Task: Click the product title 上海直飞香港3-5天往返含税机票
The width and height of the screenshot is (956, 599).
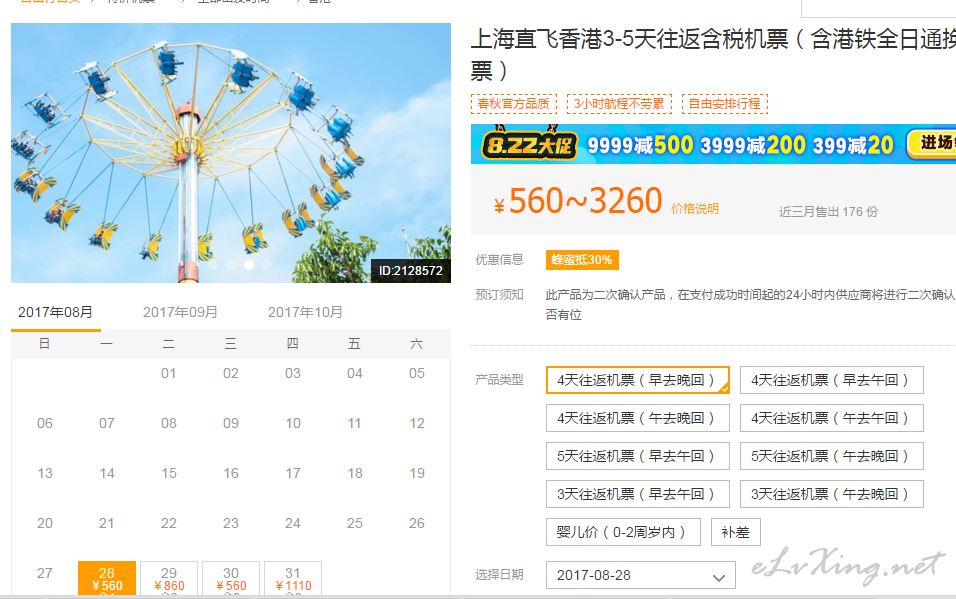Action: [713, 54]
